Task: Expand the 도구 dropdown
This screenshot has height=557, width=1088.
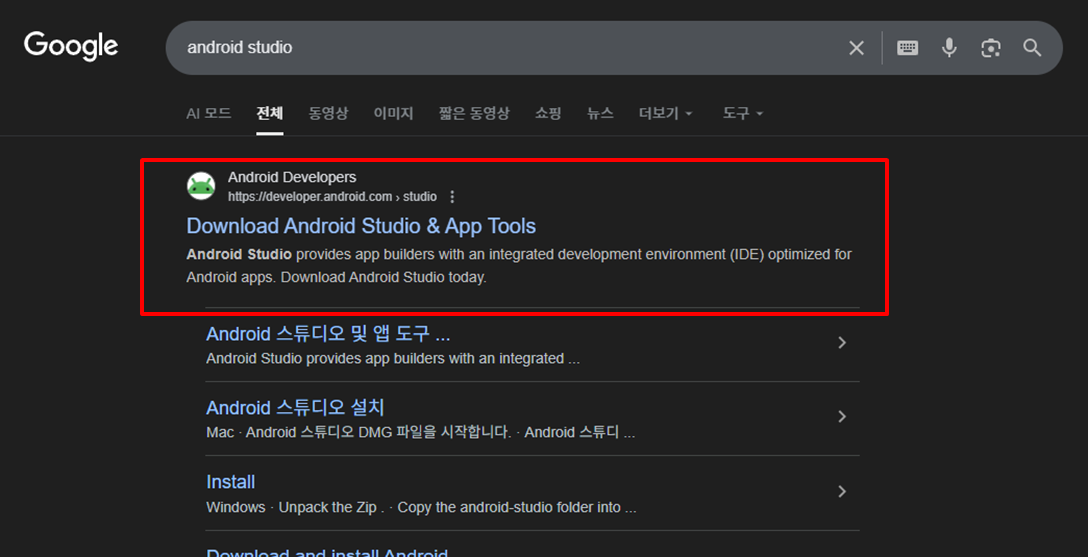Action: (x=742, y=113)
